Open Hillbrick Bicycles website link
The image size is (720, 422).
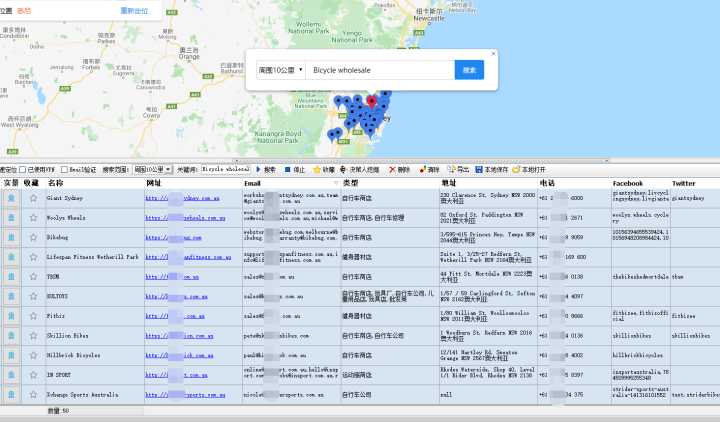pyautogui.click(x=180, y=355)
